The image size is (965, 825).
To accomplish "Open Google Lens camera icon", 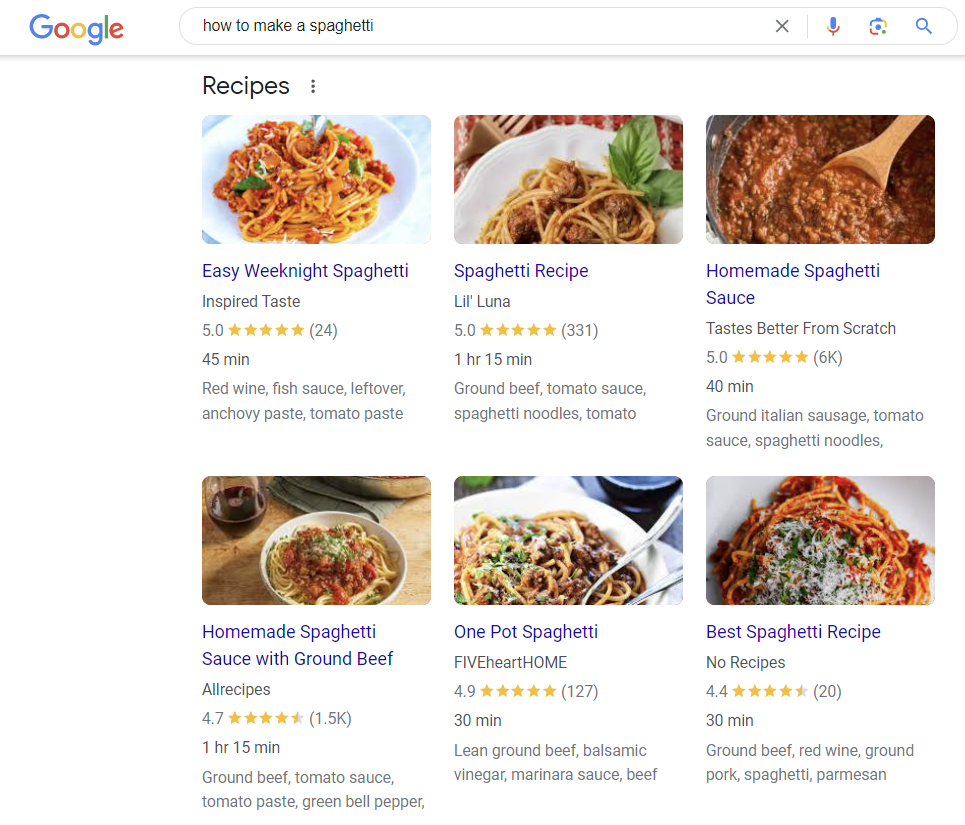I will pyautogui.click(x=878, y=26).
